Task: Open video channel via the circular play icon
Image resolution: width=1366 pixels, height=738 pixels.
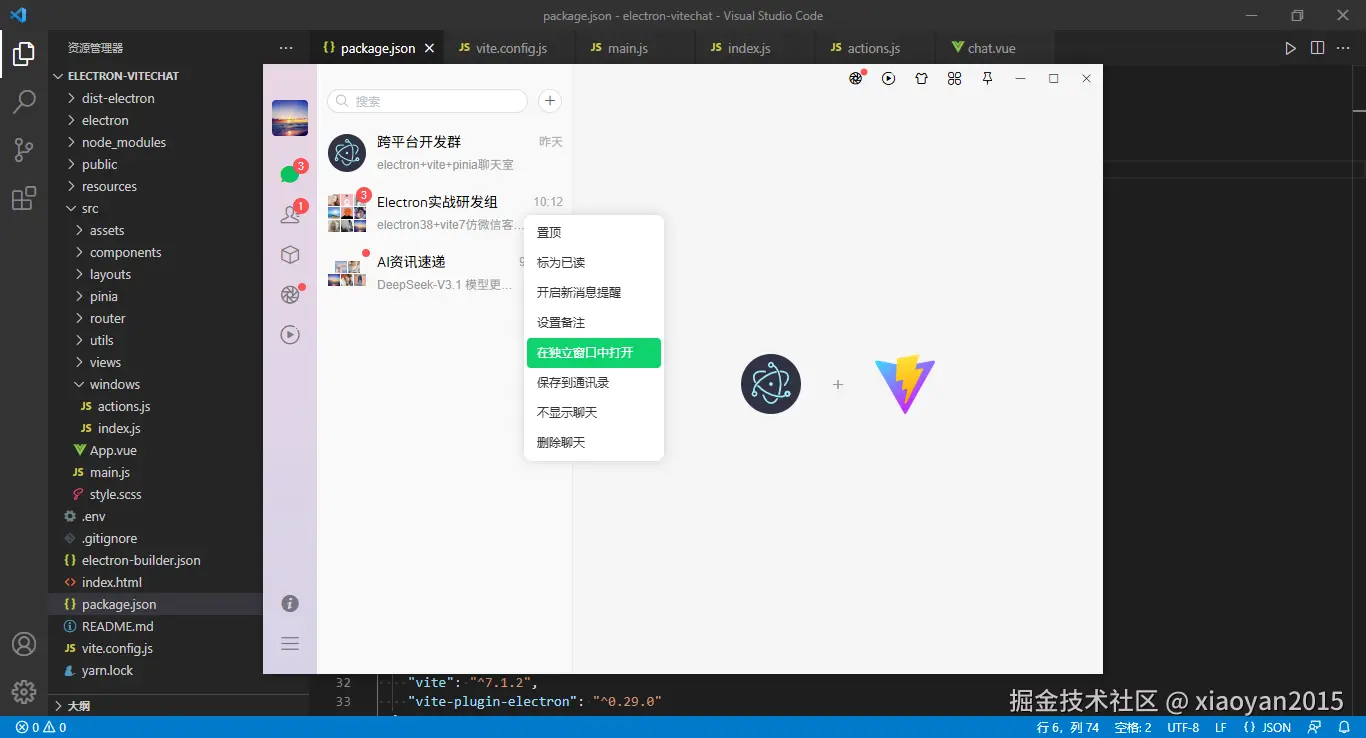Action: (x=290, y=335)
